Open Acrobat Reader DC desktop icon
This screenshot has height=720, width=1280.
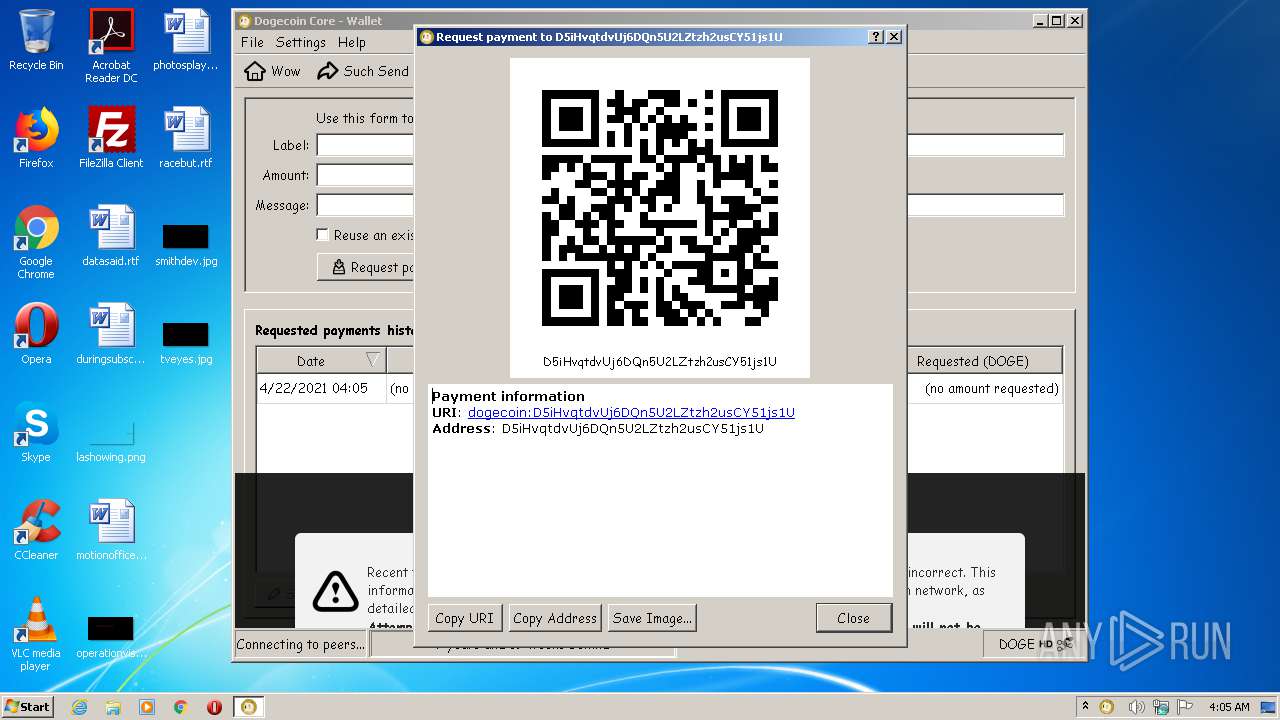coord(111,45)
